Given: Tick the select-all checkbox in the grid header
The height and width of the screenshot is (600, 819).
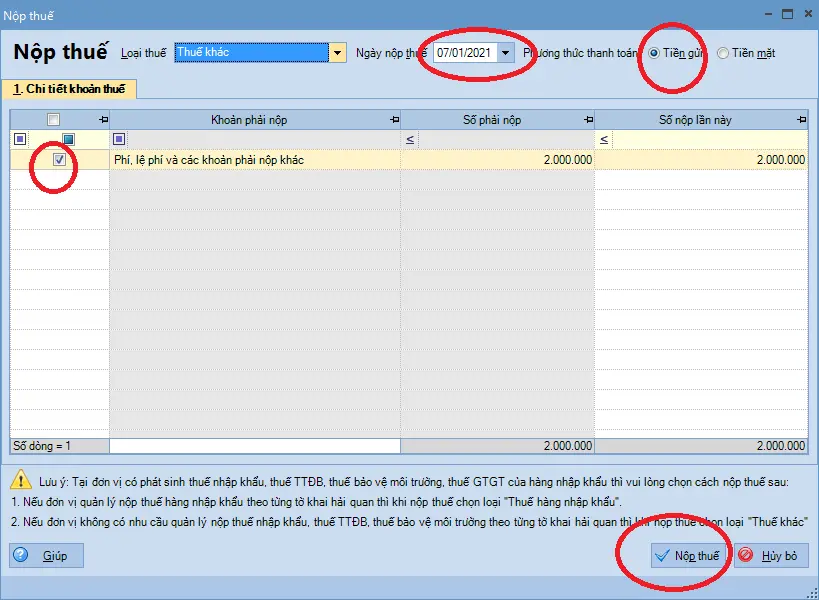Looking at the screenshot, I should [53, 120].
